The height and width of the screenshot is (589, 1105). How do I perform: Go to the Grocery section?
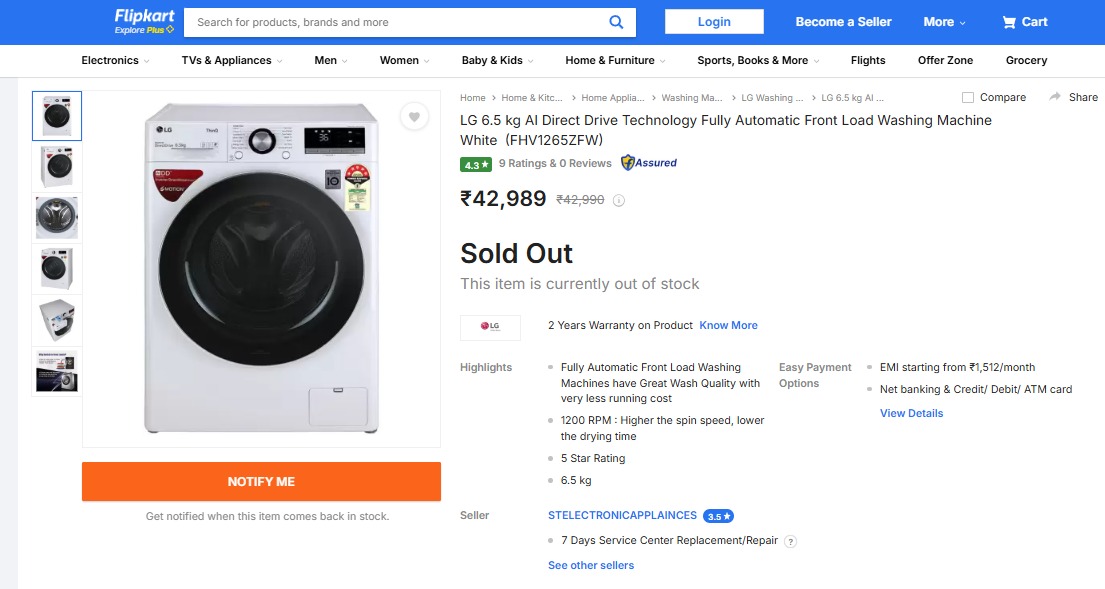(1026, 61)
